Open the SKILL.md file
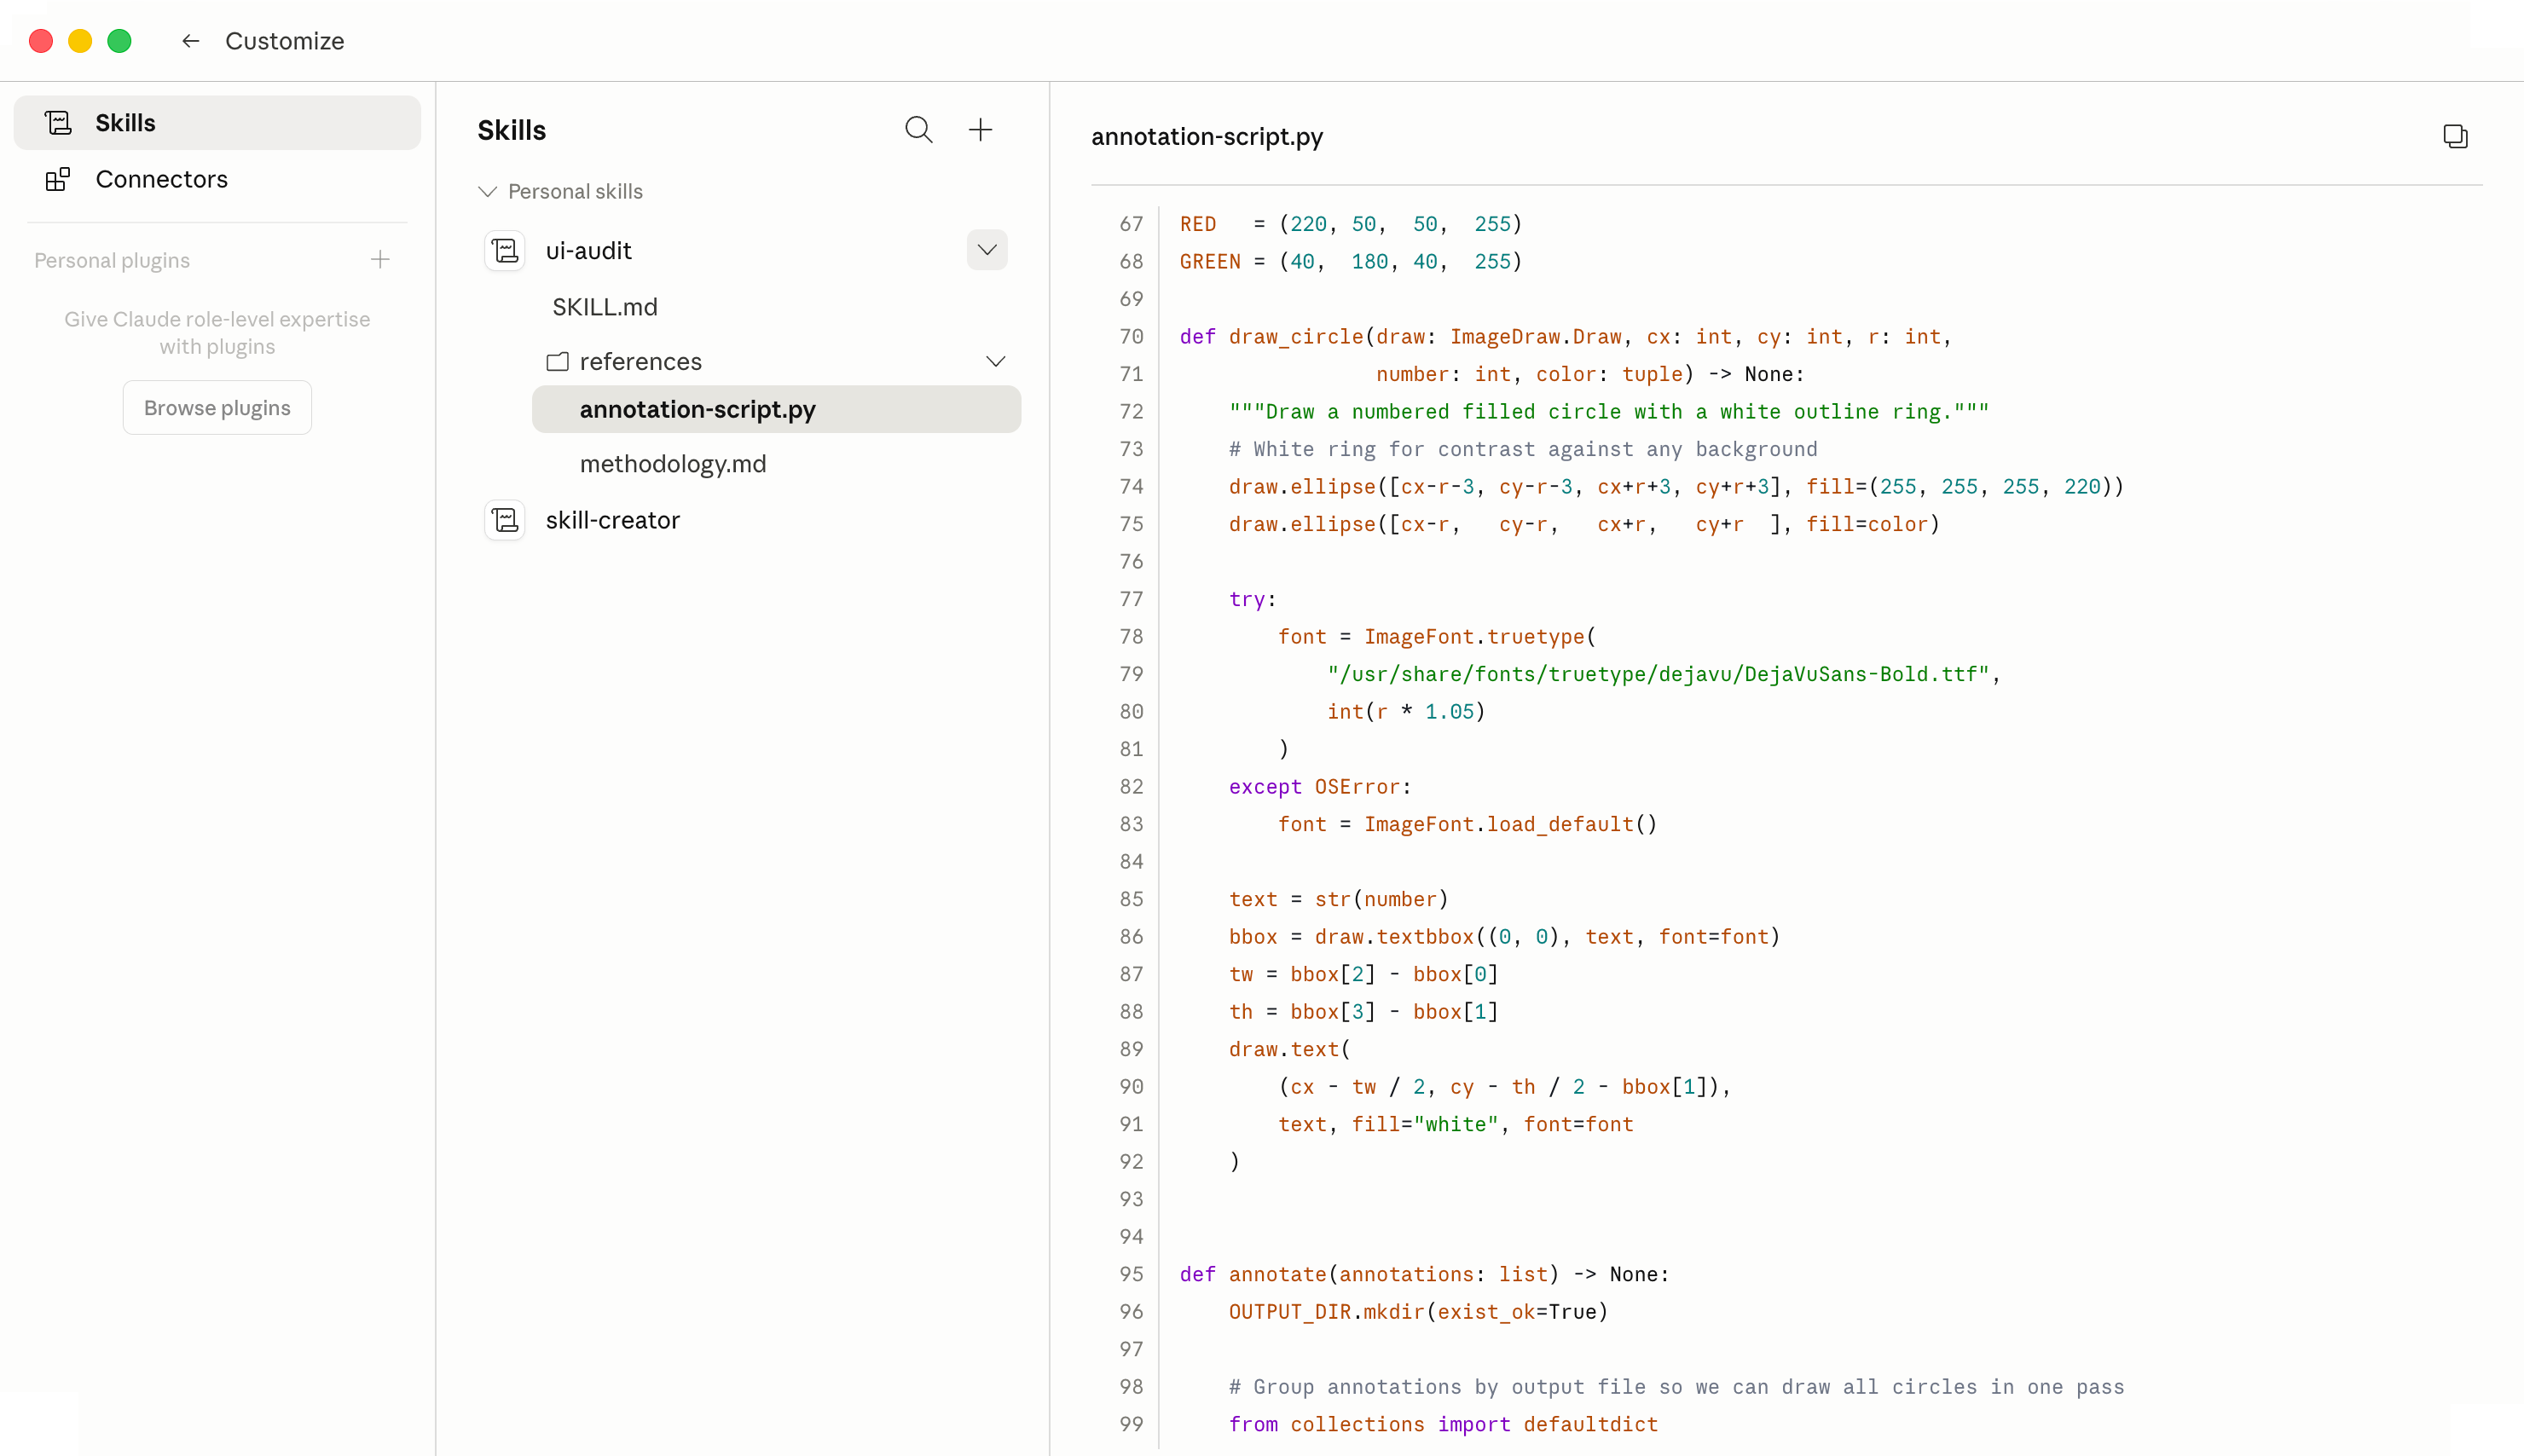 click(605, 307)
